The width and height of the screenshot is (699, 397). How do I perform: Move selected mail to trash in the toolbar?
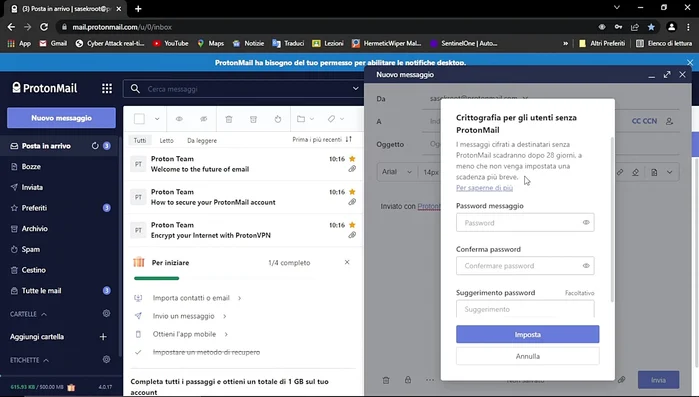[229, 119]
